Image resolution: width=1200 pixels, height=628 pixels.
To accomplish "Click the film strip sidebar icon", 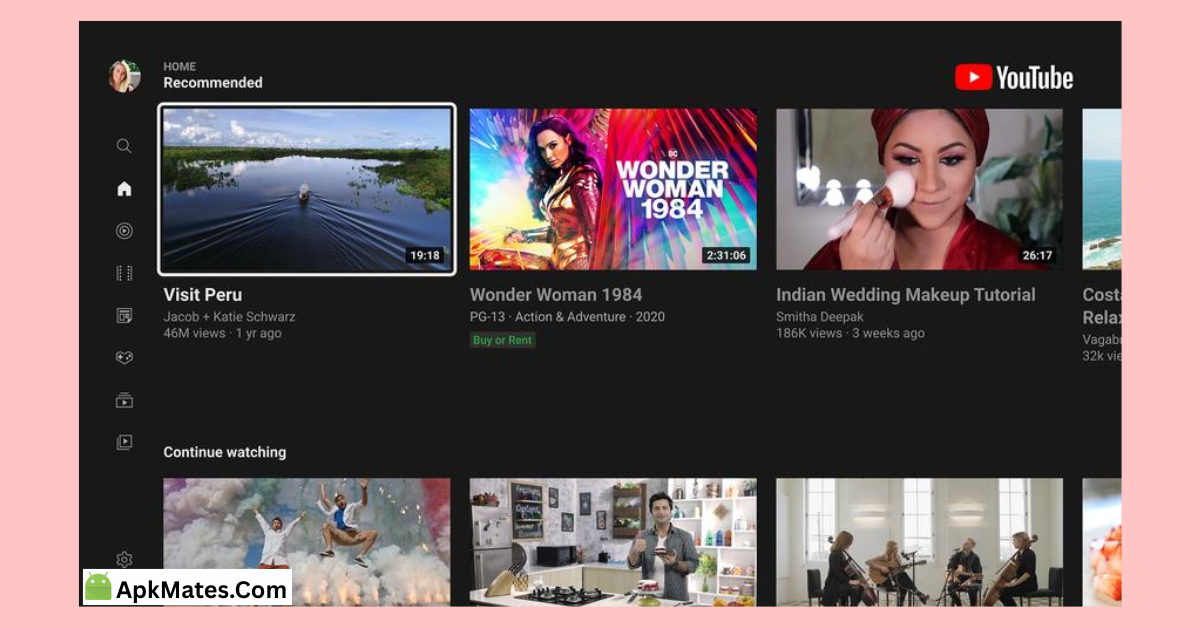I will click(x=124, y=273).
